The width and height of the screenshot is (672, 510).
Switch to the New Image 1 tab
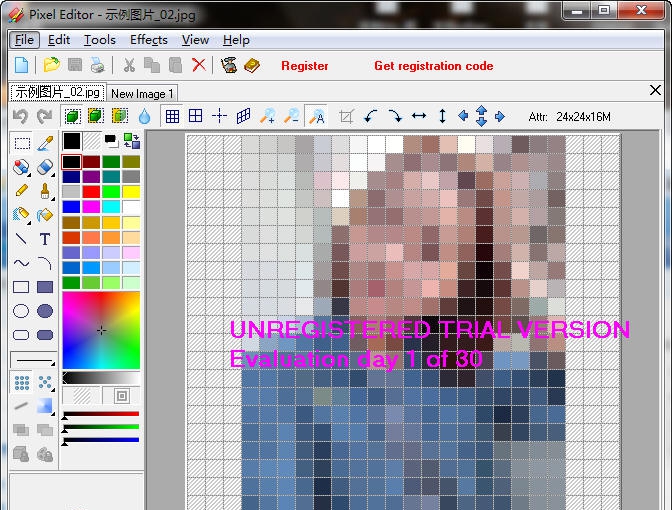tap(142, 93)
